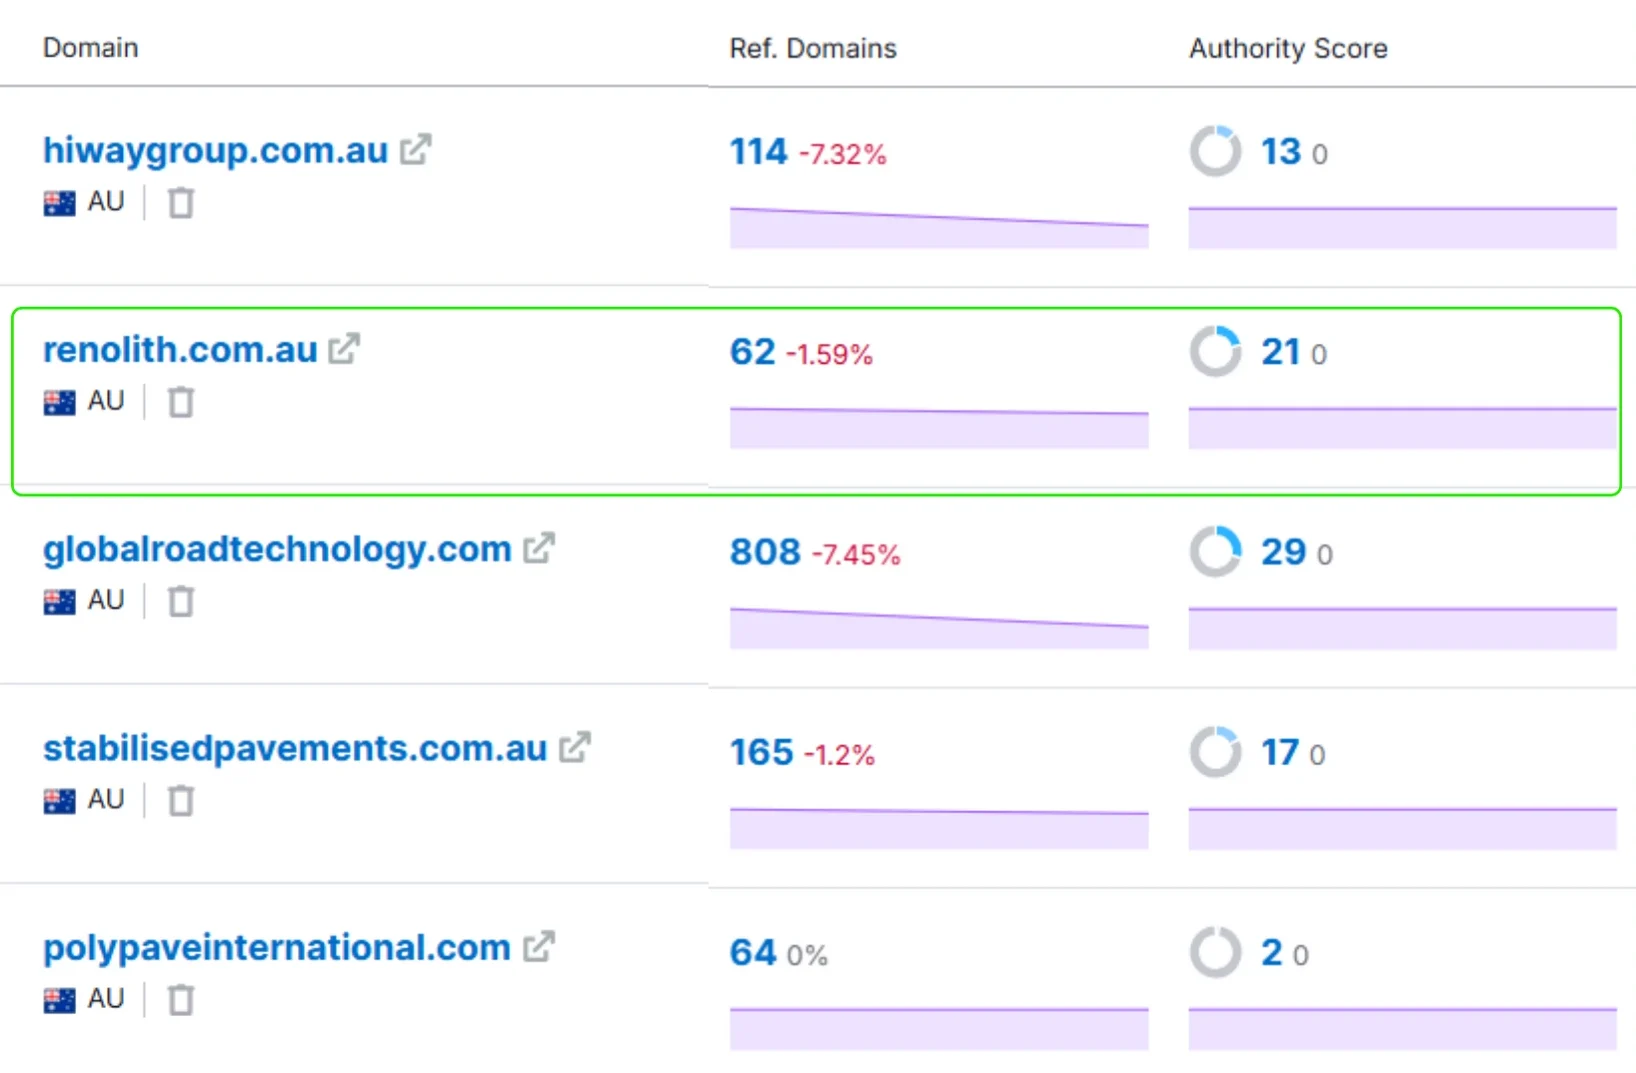The width and height of the screenshot is (1636, 1073).
Task: Click the Domain column header
Action: tap(90, 48)
